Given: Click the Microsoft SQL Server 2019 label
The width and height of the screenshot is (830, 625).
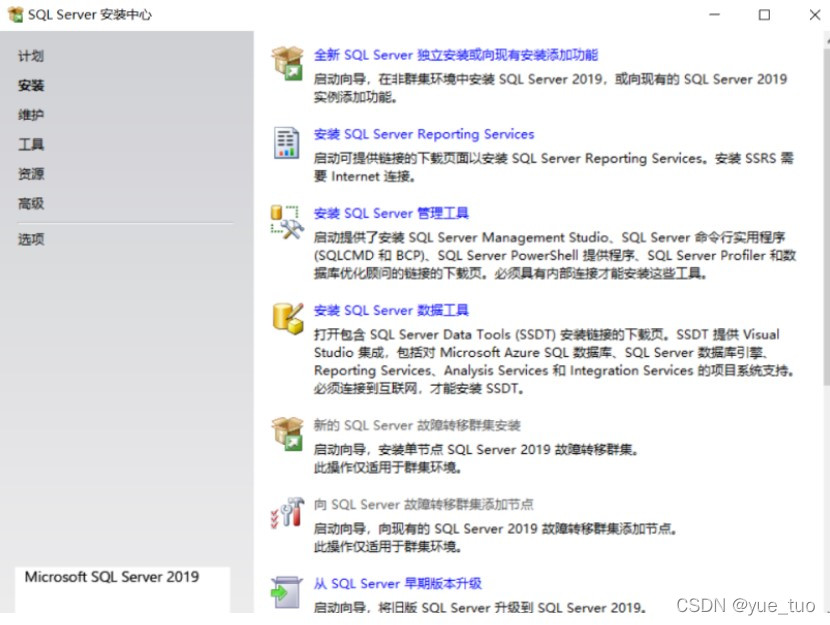Looking at the screenshot, I should coord(112,577).
